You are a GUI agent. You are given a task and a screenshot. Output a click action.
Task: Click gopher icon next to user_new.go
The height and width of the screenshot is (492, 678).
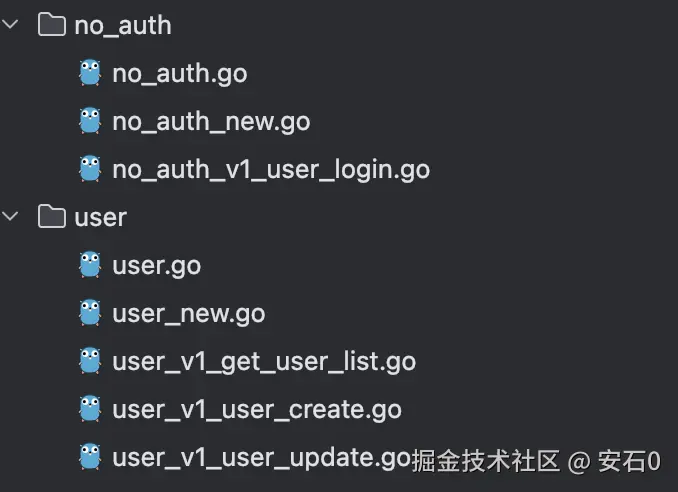point(90,313)
